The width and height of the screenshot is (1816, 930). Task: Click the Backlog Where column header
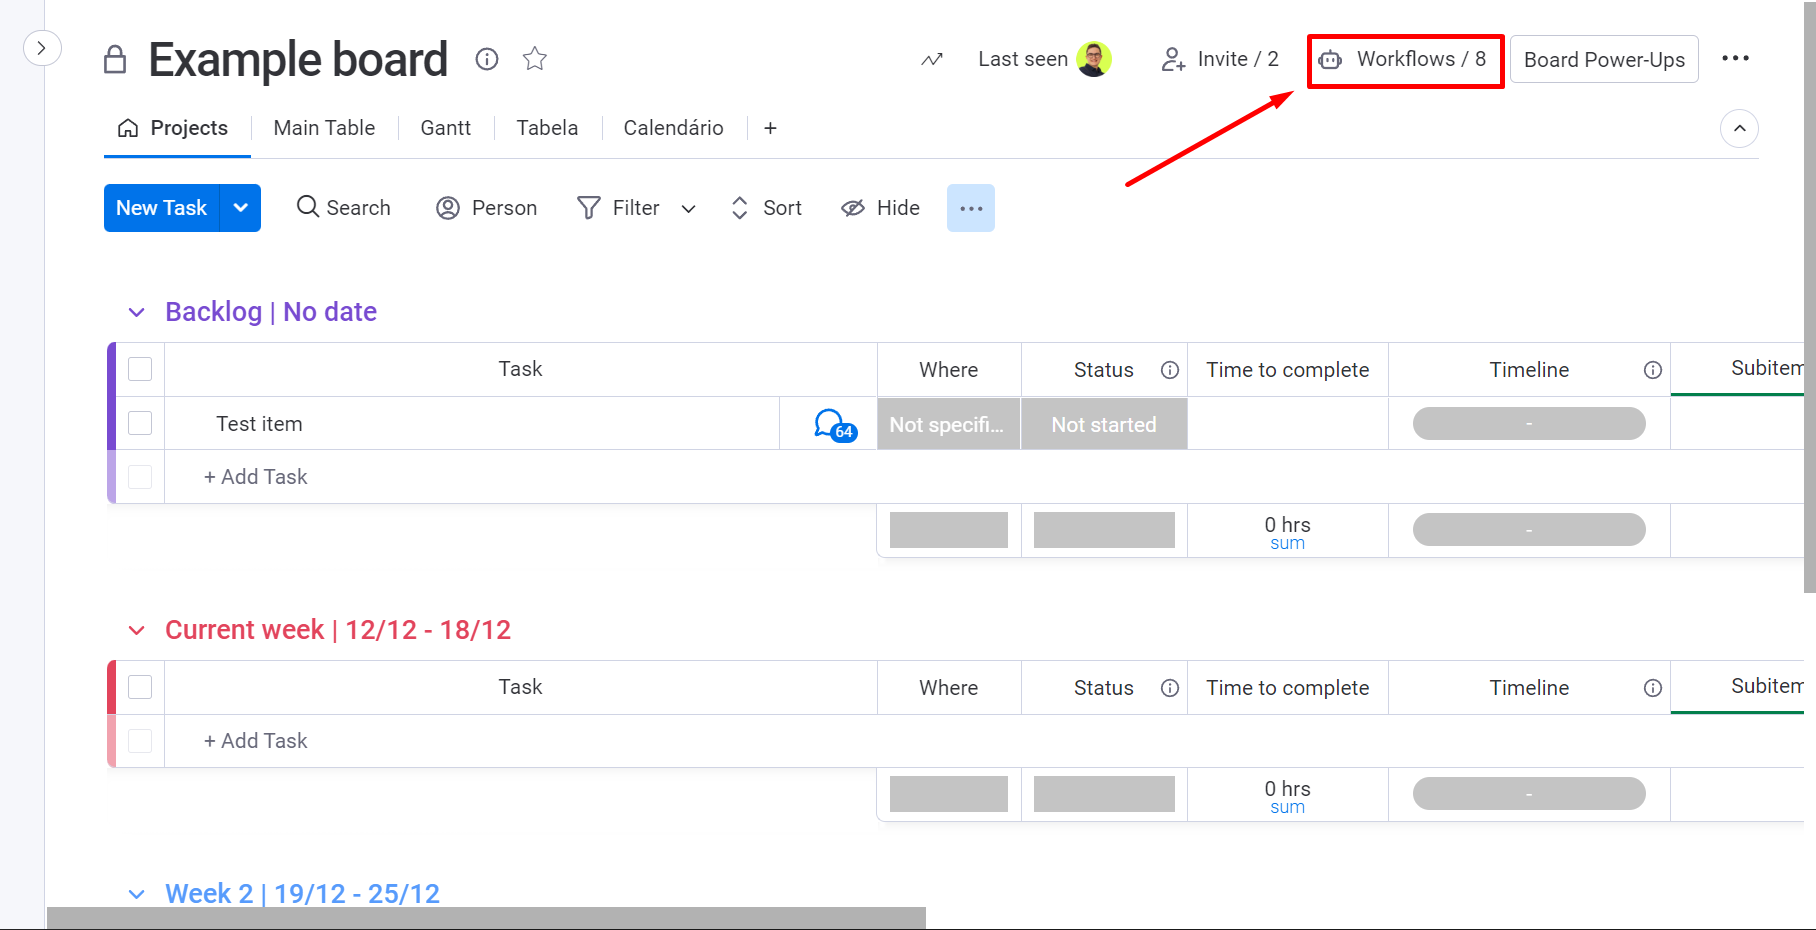[x=949, y=370]
